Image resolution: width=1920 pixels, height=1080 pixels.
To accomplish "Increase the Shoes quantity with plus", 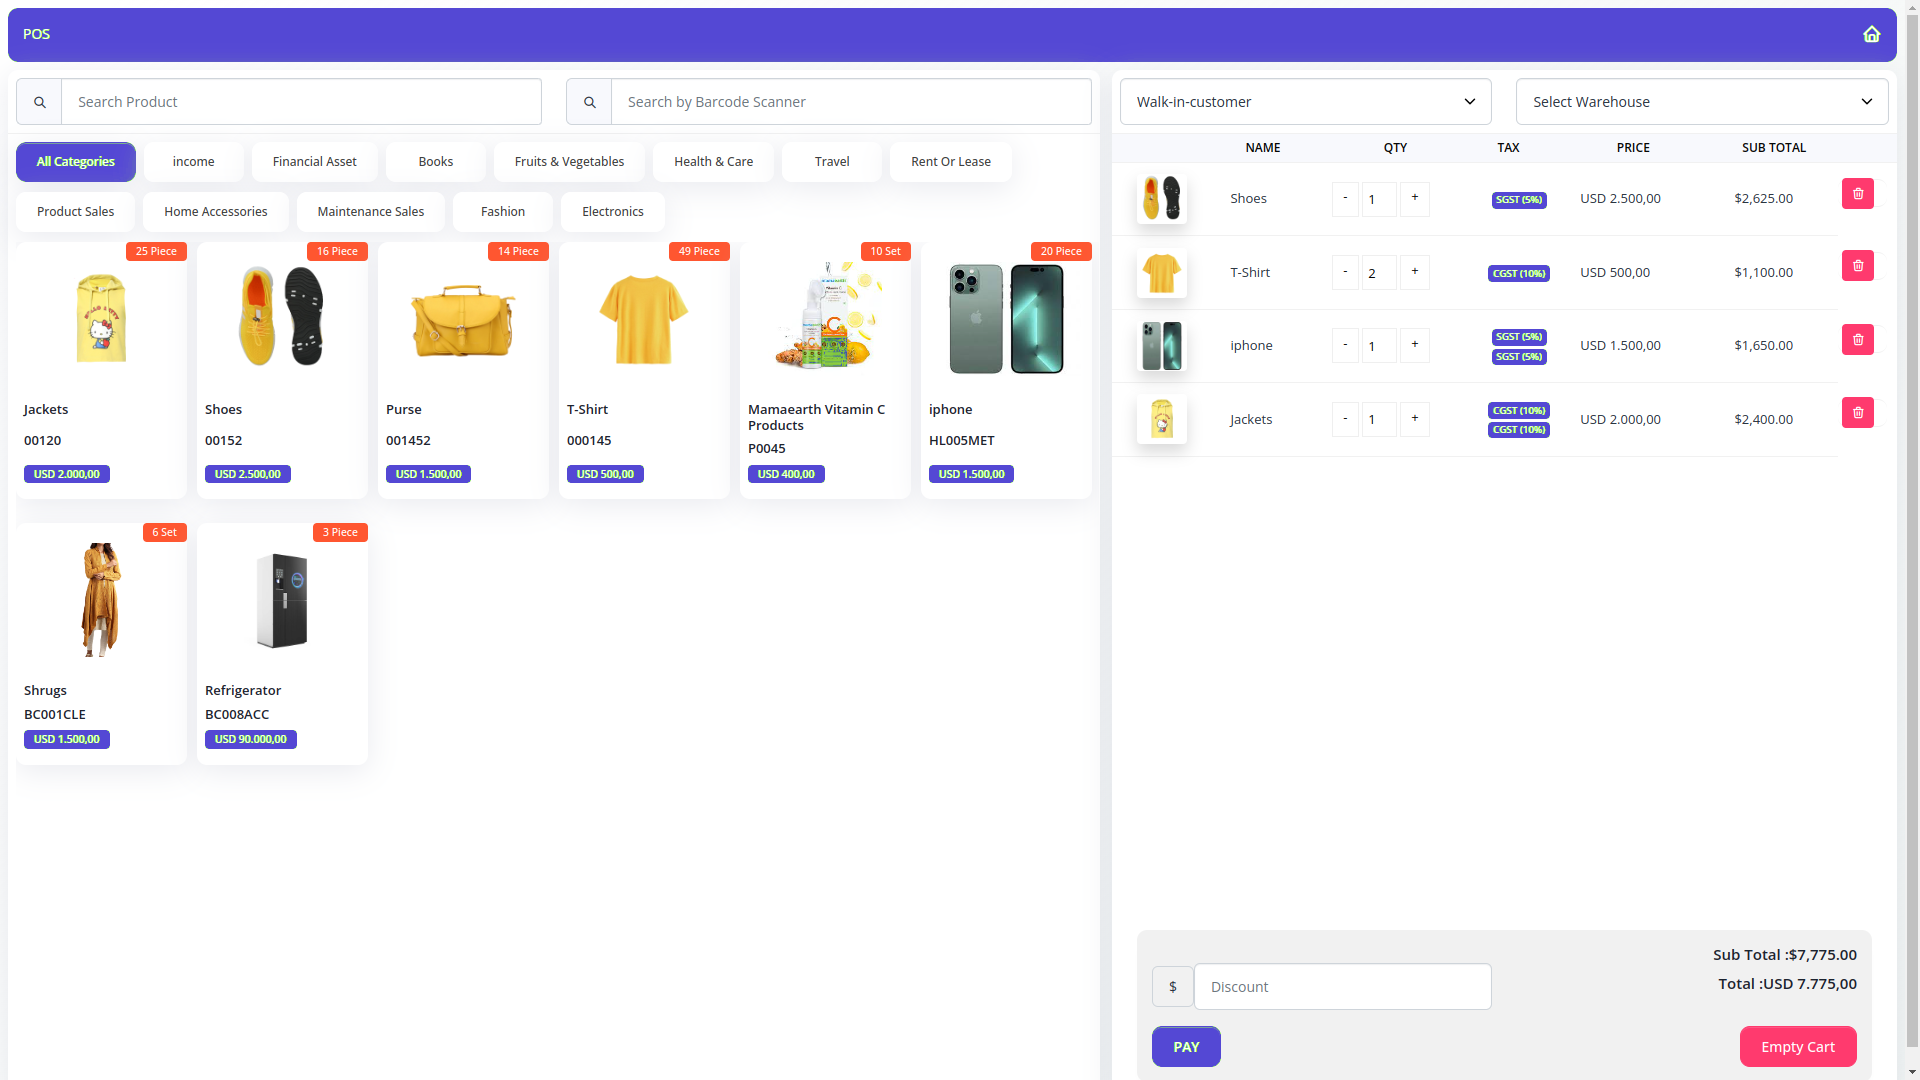I will click(1414, 198).
